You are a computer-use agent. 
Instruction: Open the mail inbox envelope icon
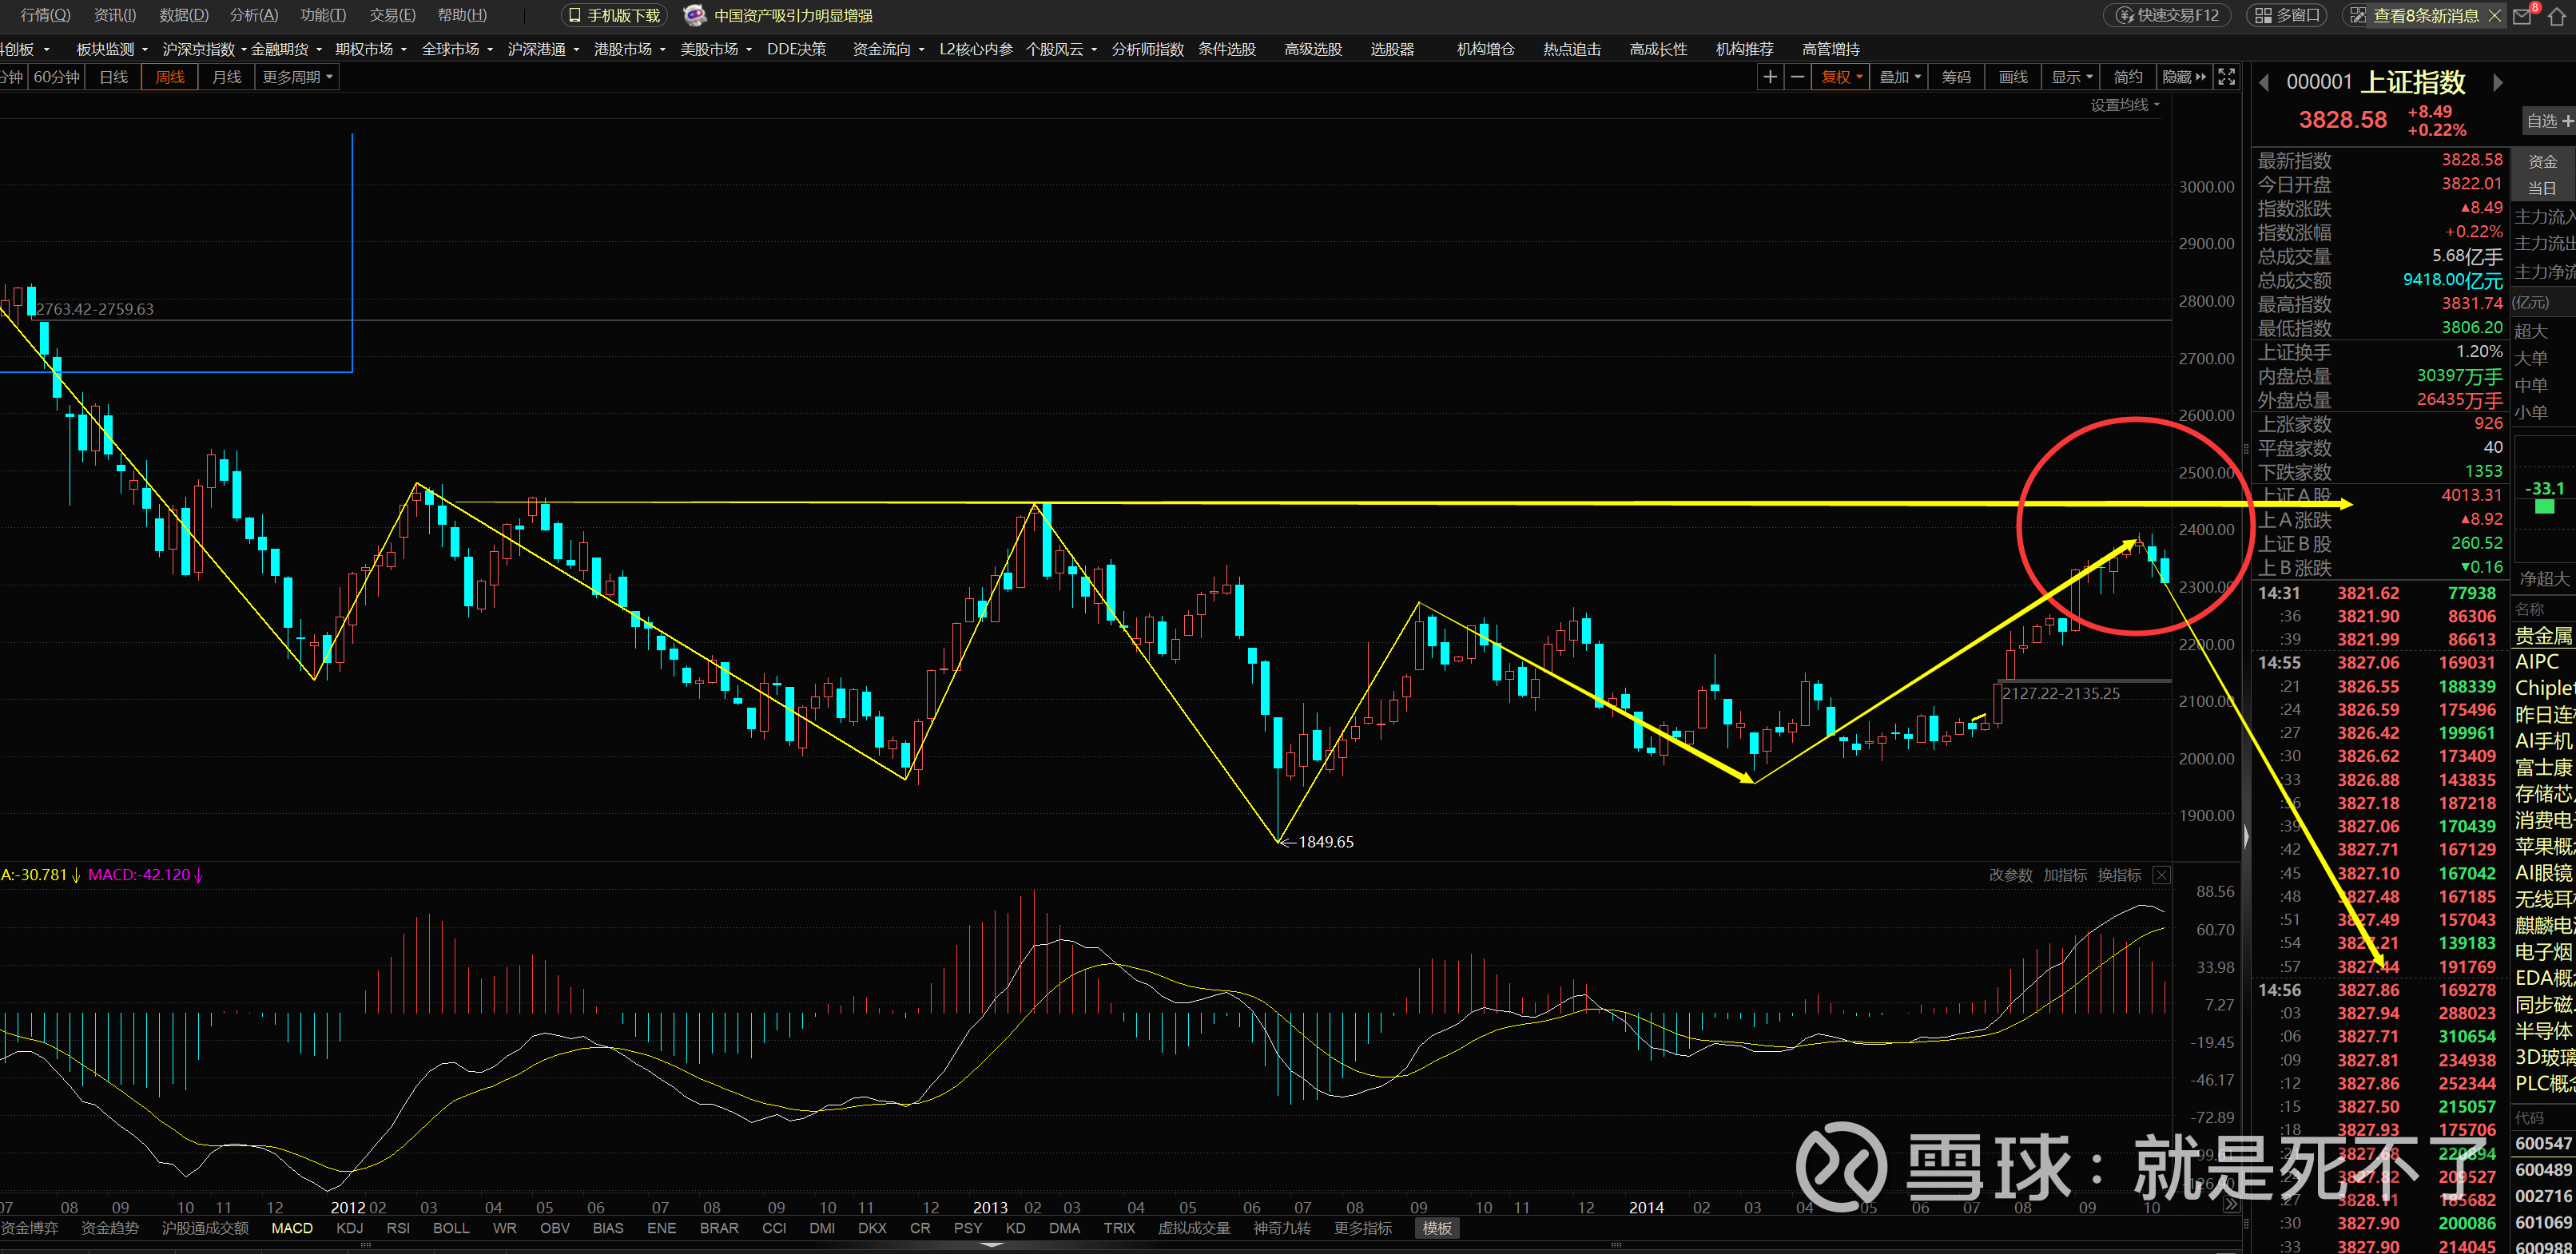click(x=2522, y=16)
